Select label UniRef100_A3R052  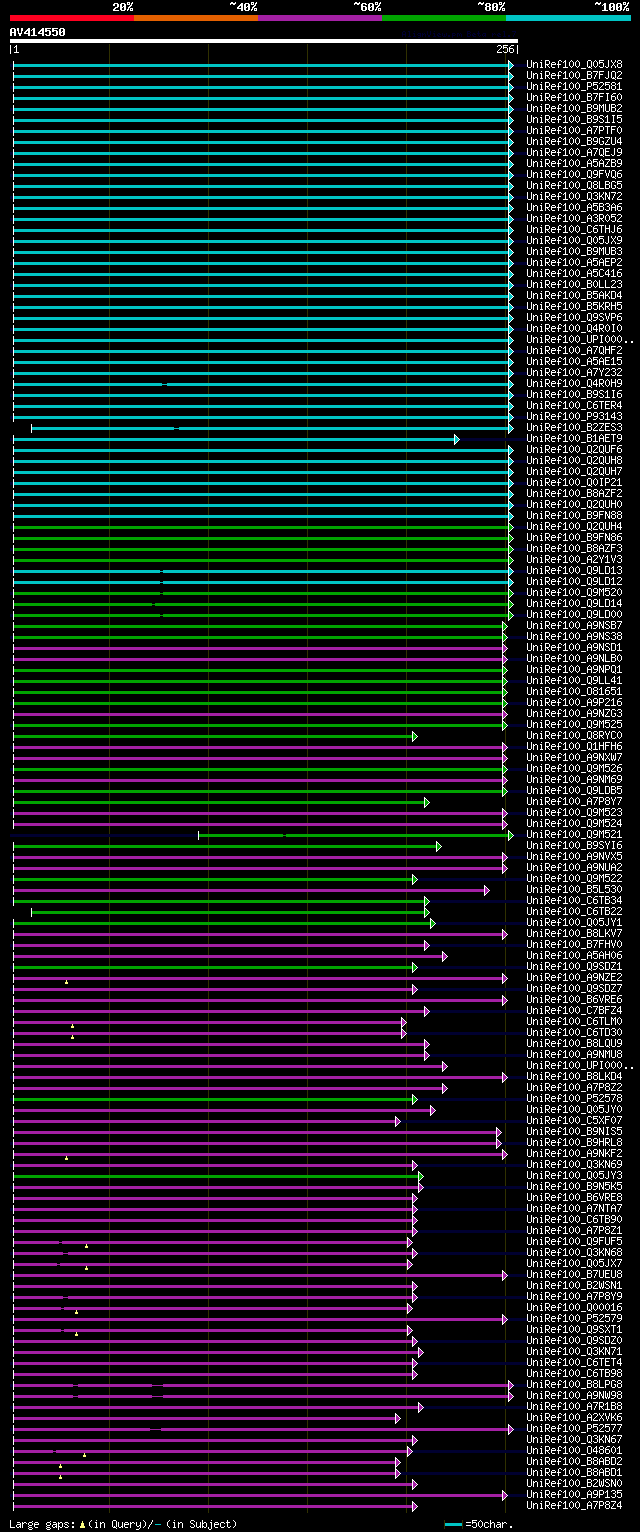574,218
